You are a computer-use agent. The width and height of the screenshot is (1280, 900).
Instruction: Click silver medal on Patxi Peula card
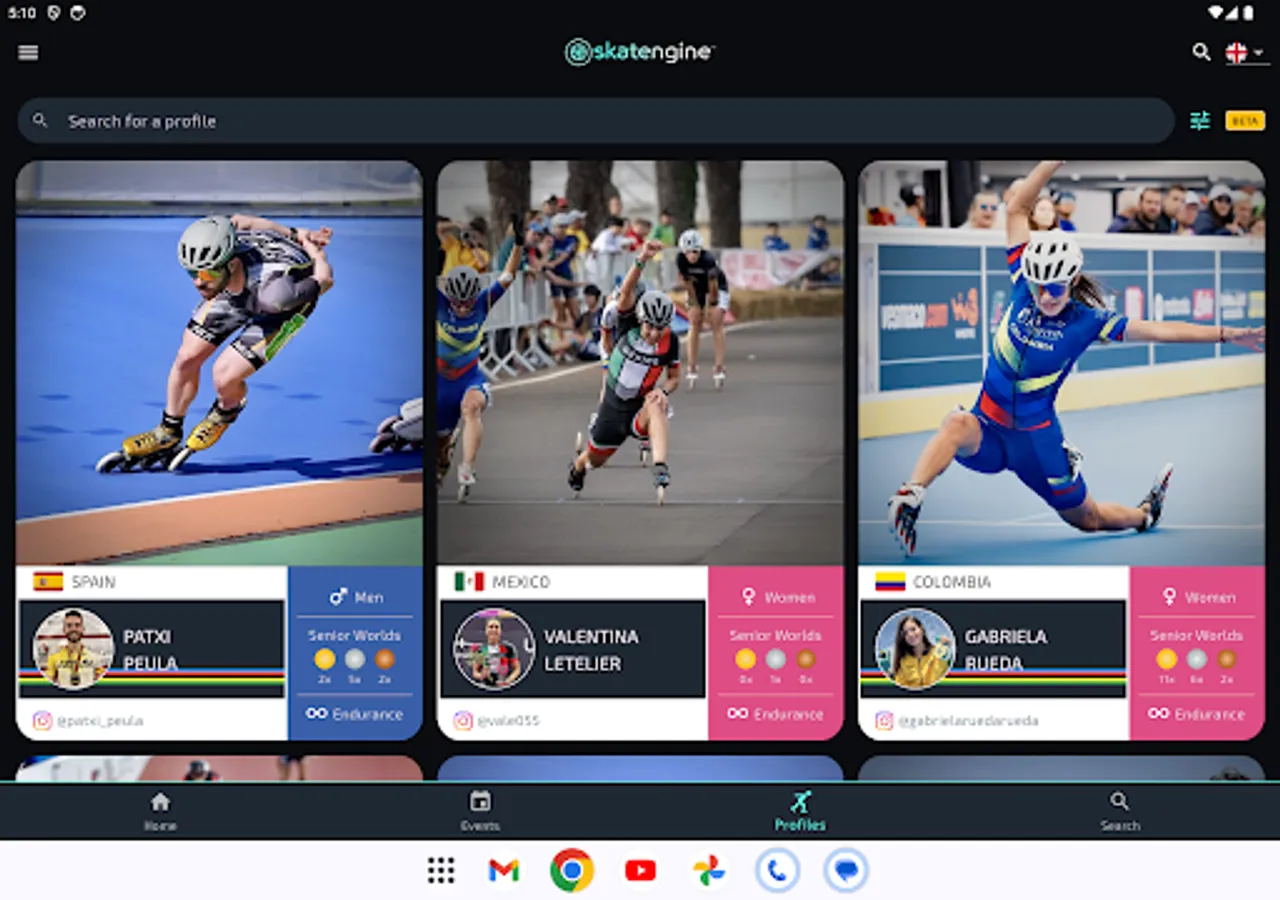pyautogui.click(x=355, y=659)
